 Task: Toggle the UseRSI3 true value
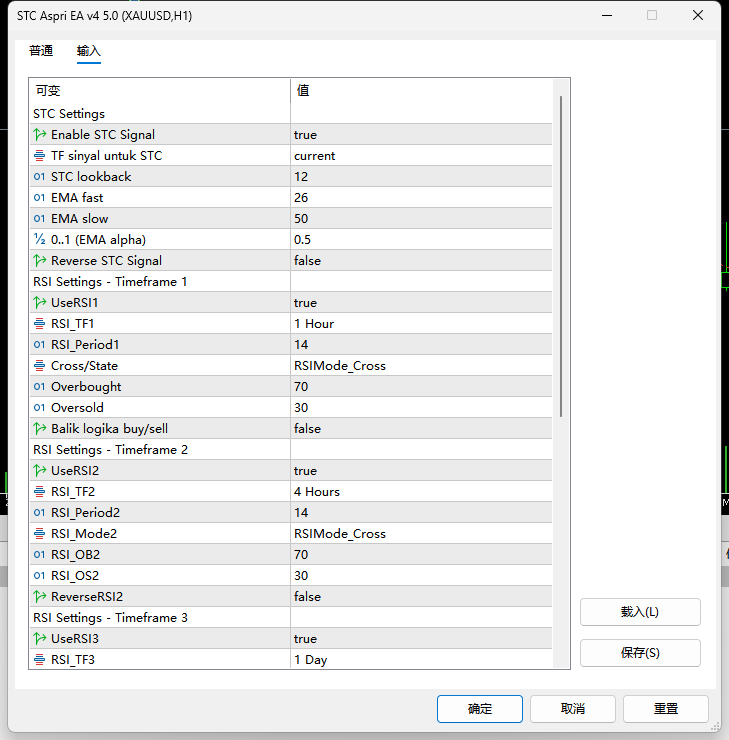coord(421,639)
